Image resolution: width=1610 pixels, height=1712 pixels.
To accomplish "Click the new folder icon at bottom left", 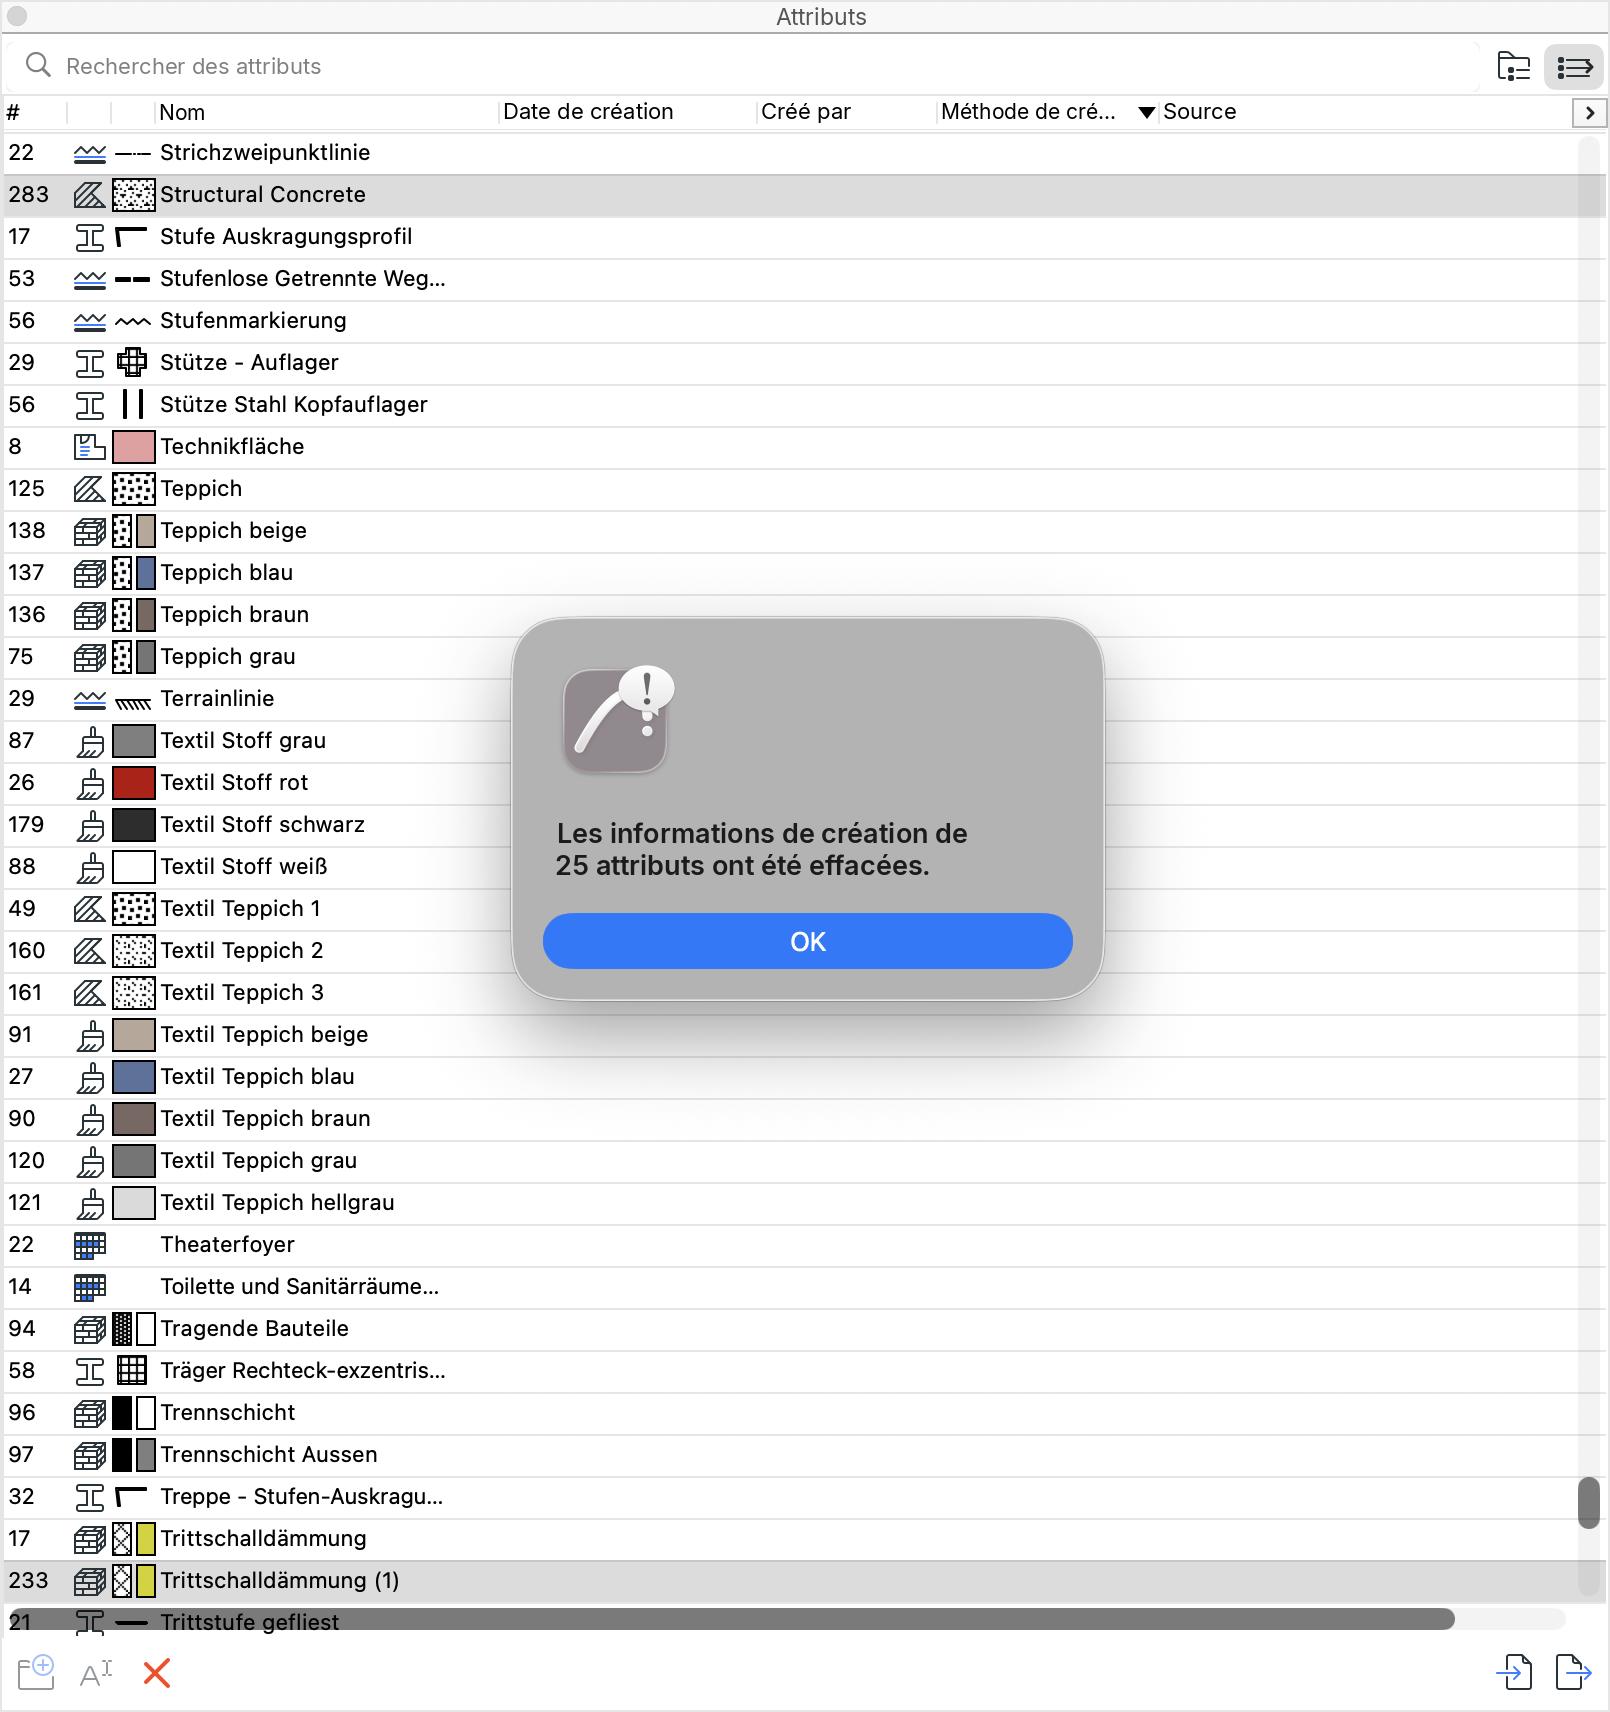I will [x=36, y=1672].
